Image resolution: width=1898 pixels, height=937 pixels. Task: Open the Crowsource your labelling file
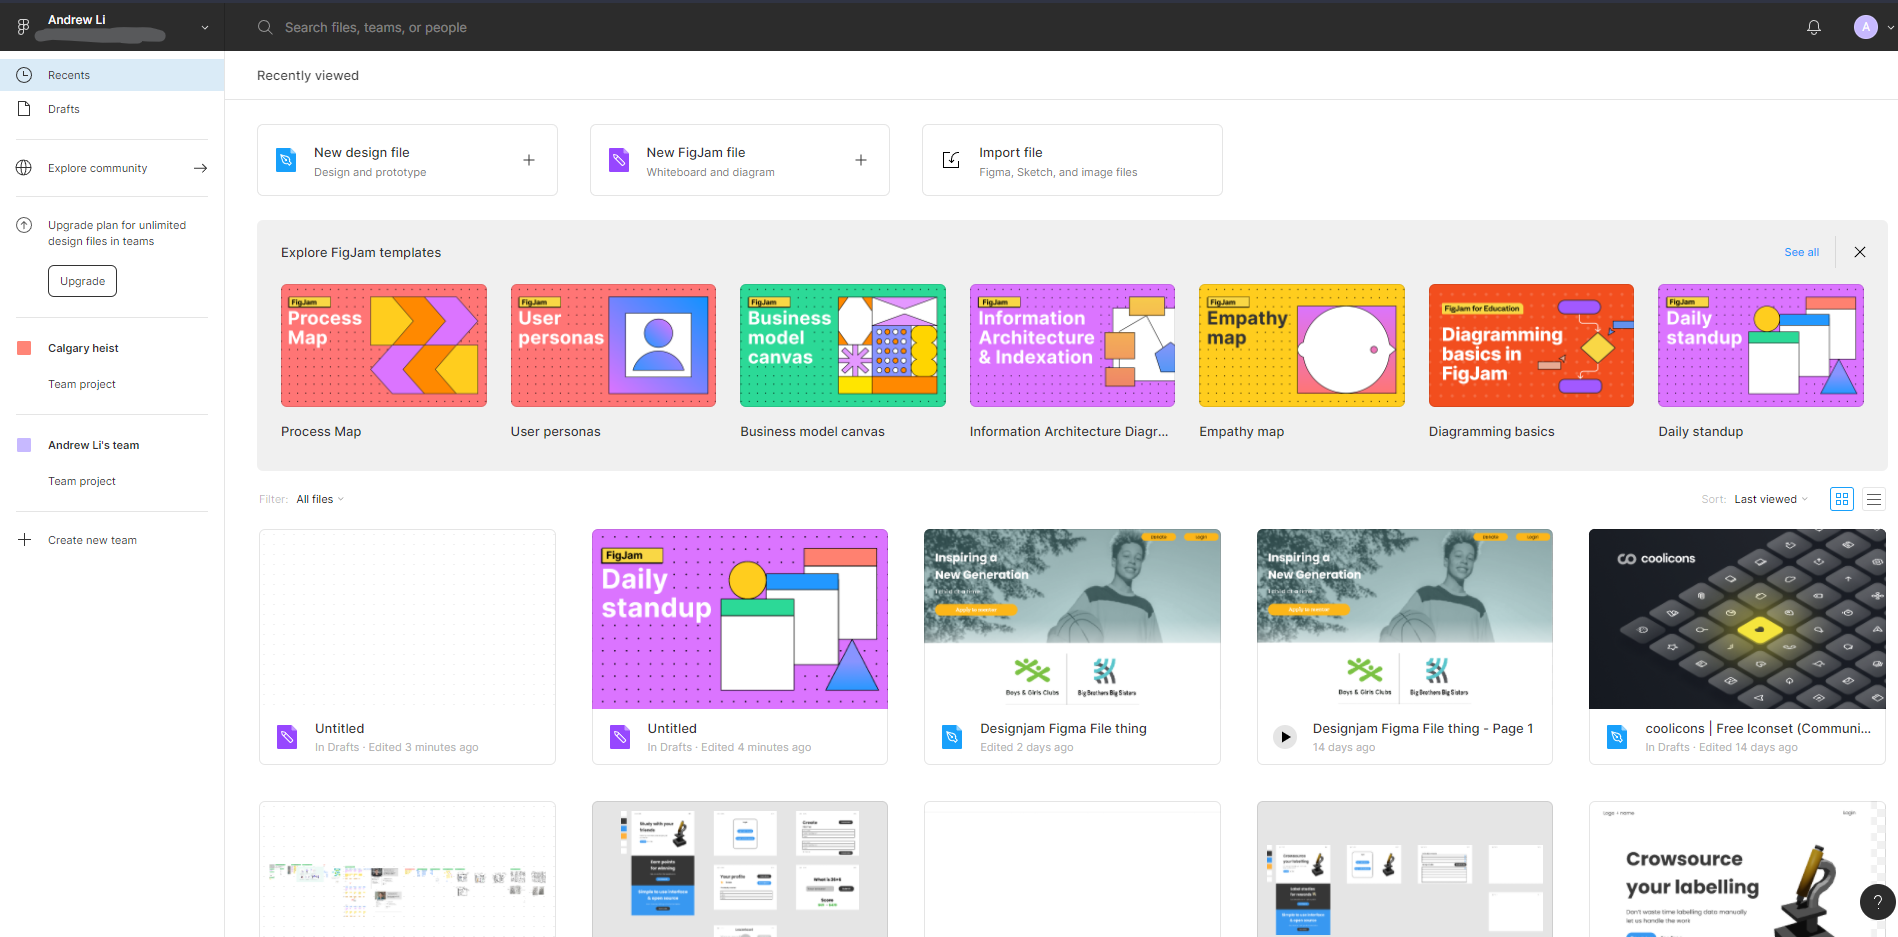tap(1737, 869)
